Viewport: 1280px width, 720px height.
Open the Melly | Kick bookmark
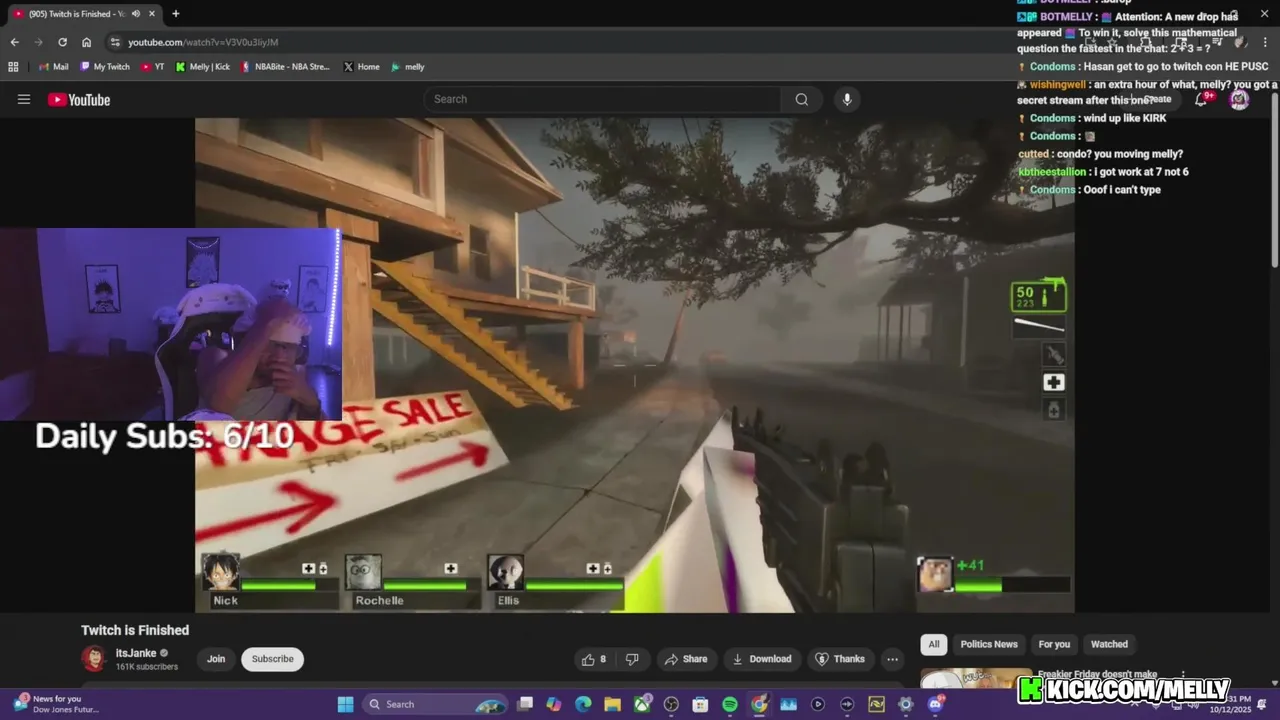(x=202, y=67)
